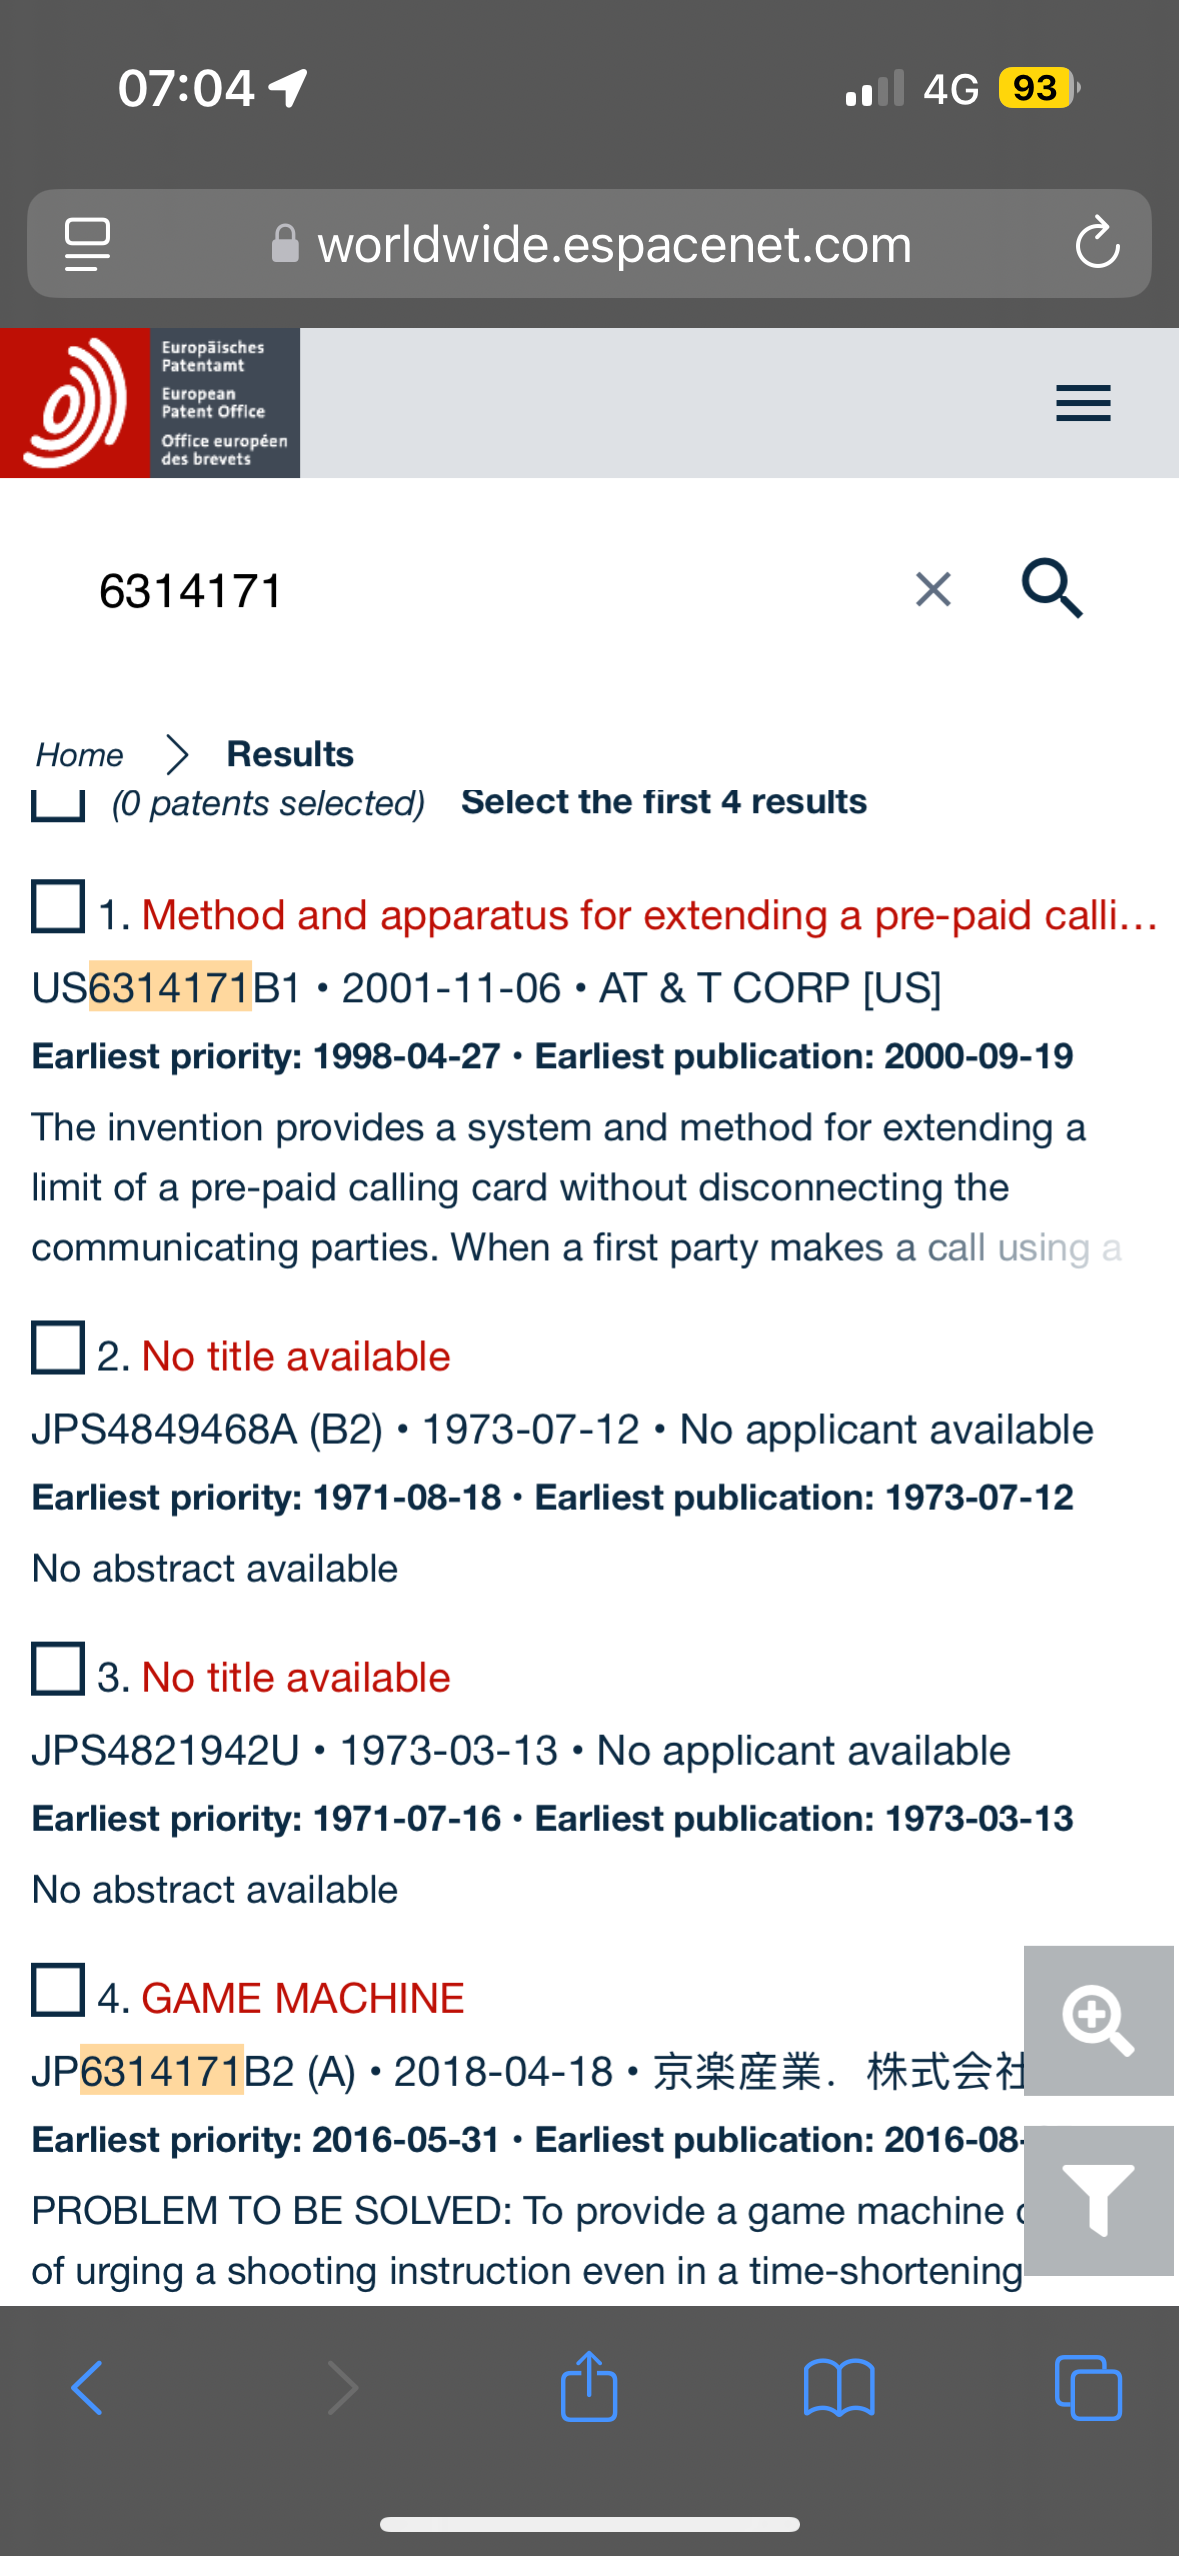Open the hamburger navigation menu

pos(1083,403)
